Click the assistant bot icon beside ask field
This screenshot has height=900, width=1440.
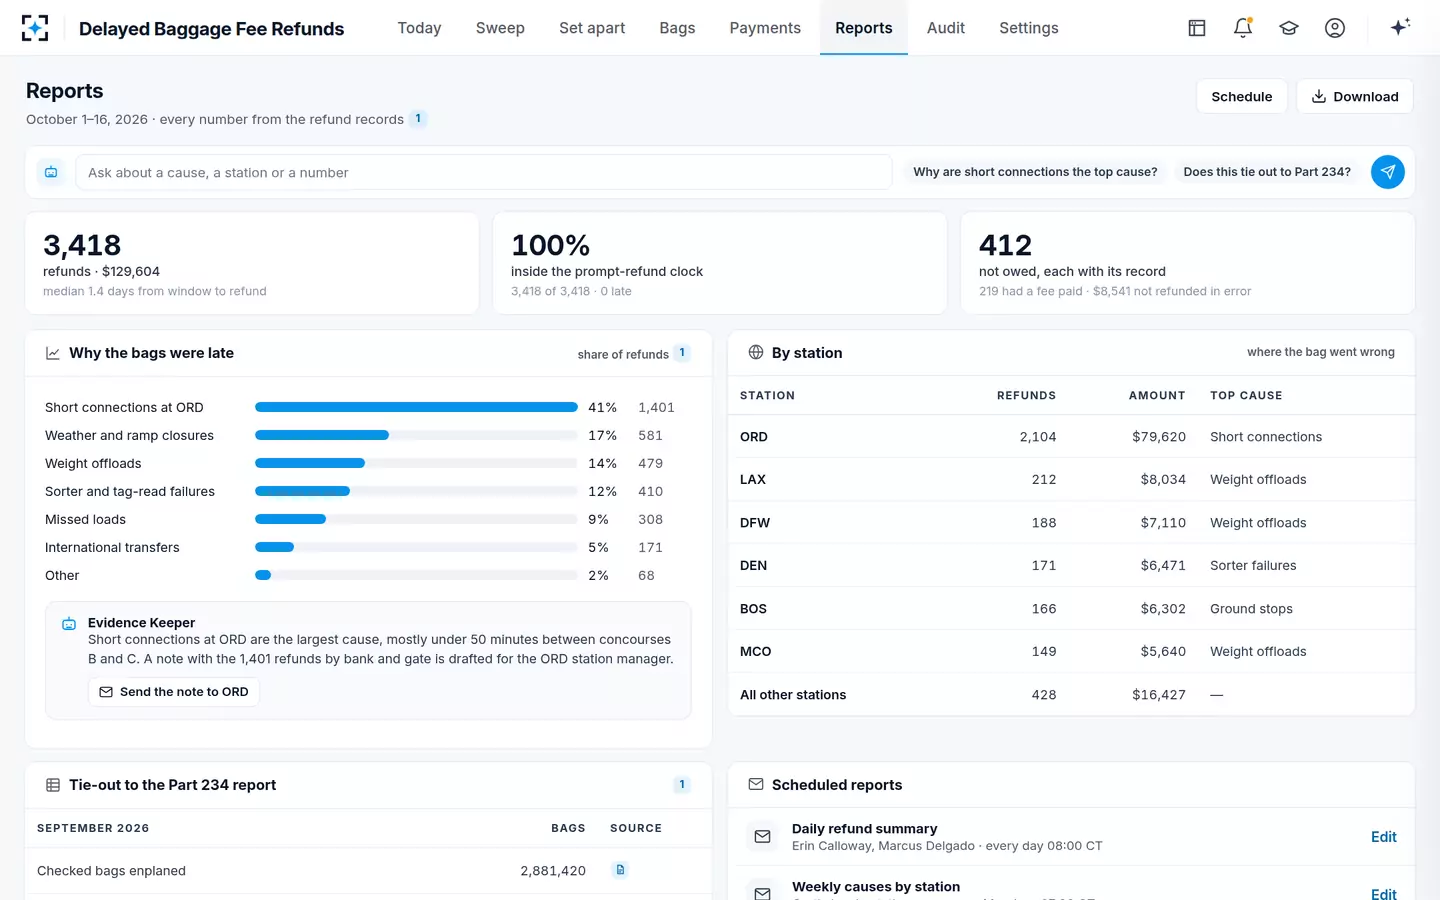point(51,172)
